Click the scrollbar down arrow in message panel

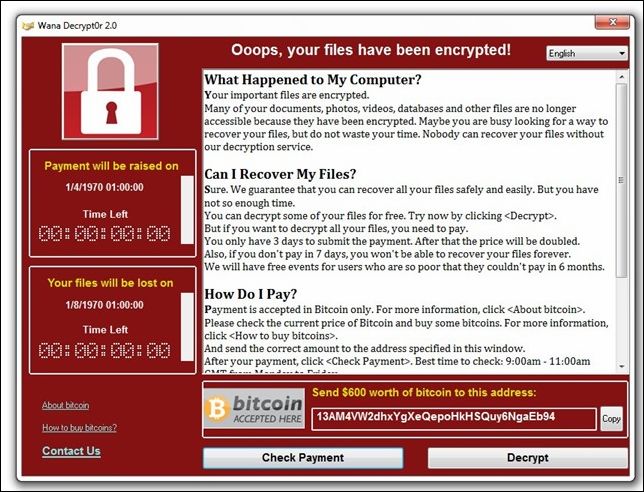pos(621,366)
